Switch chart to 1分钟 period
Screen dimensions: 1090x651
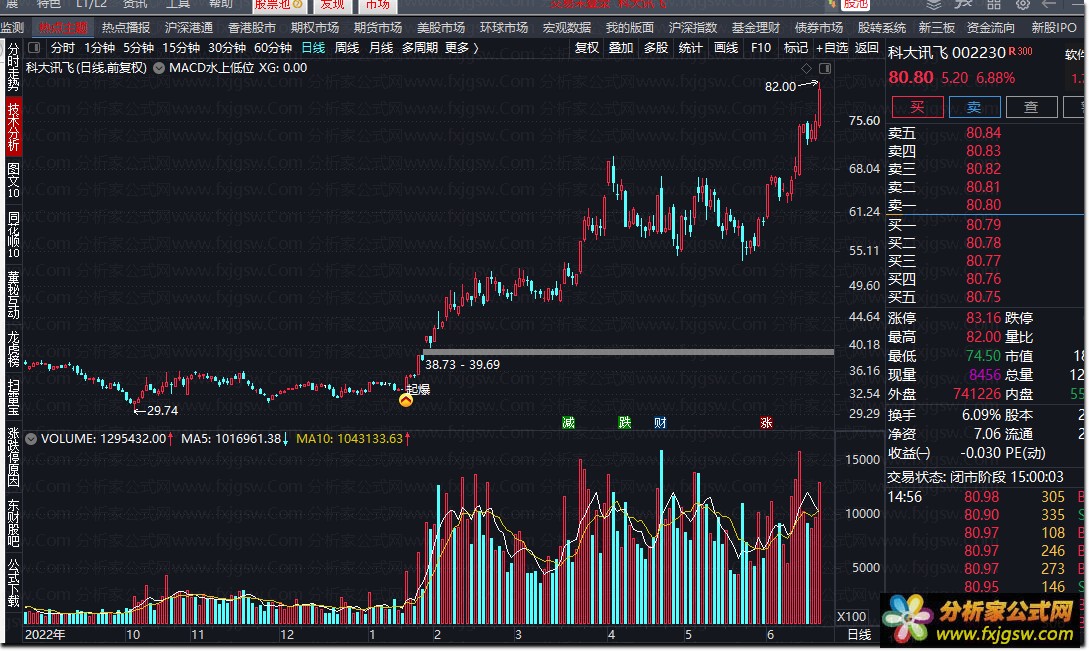(99, 48)
